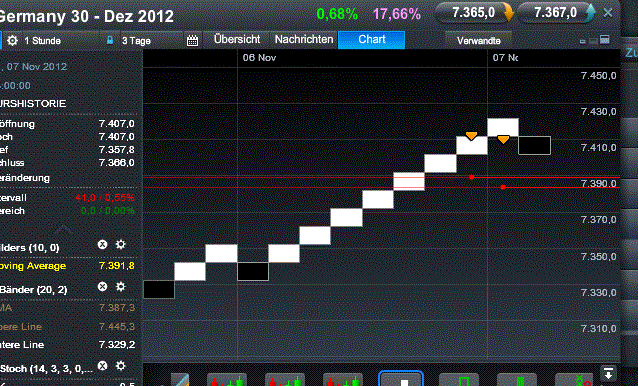Open settings gear for Stoch indicator
The width and height of the screenshot is (638, 386).
pyautogui.click(x=120, y=366)
